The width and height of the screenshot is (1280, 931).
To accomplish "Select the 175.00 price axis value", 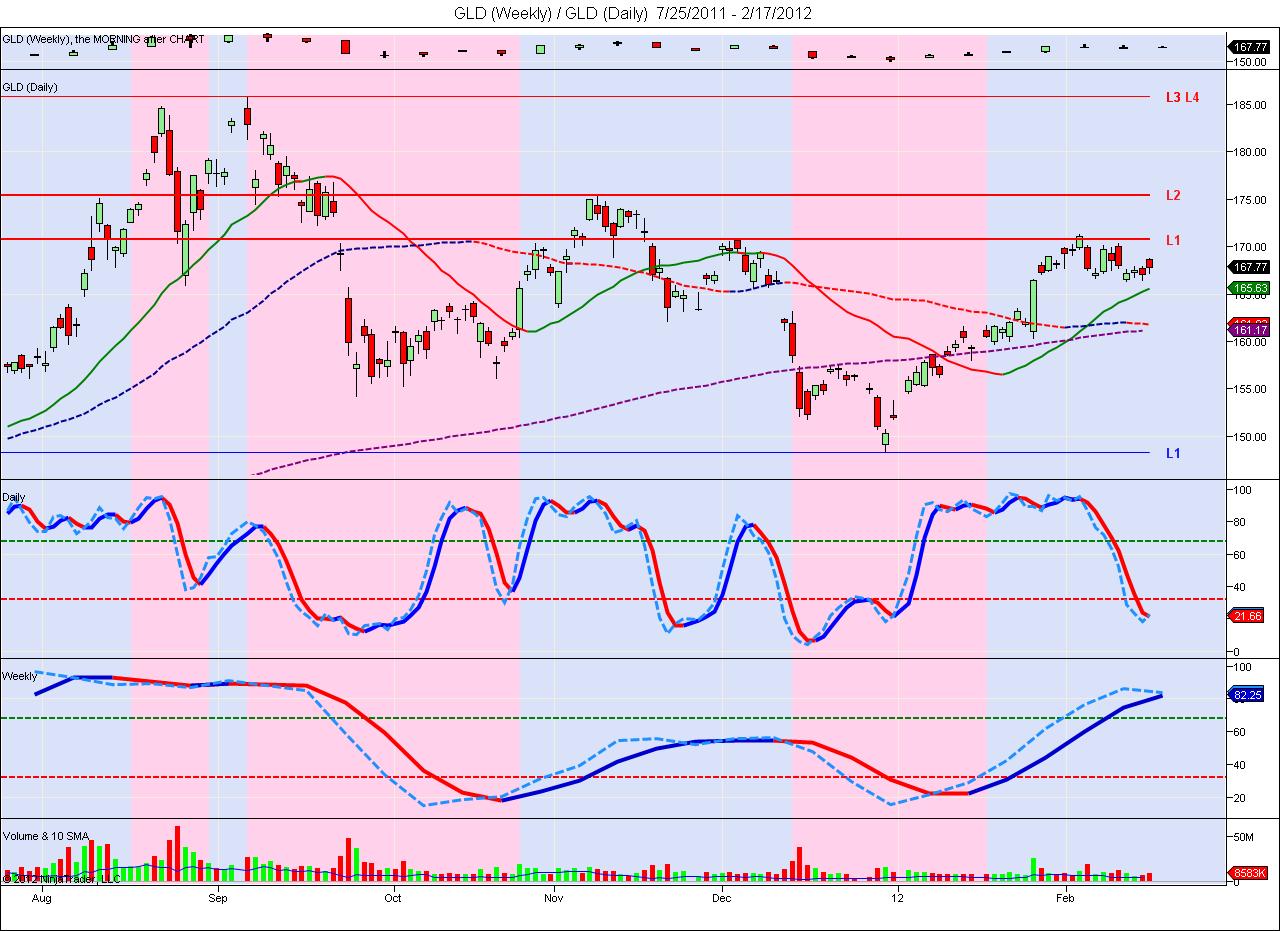I will point(1250,199).
